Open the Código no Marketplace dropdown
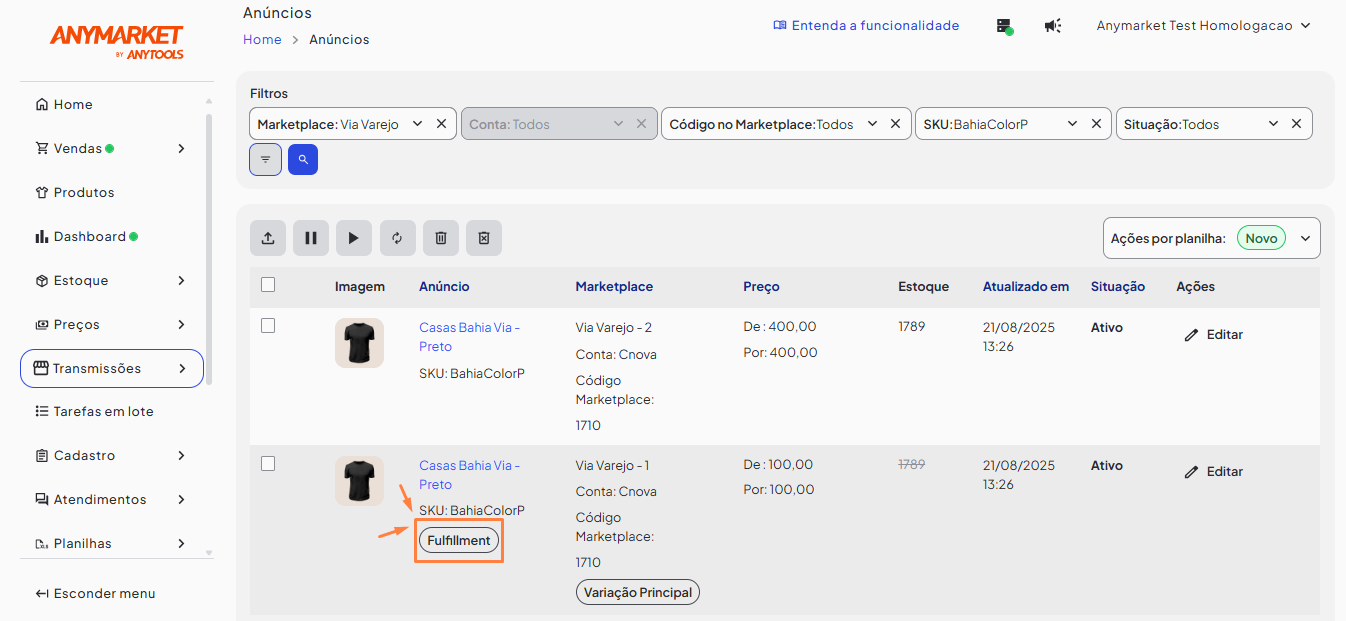Image resolution: width=1346 pixels, height=621 pixels. 872,124
